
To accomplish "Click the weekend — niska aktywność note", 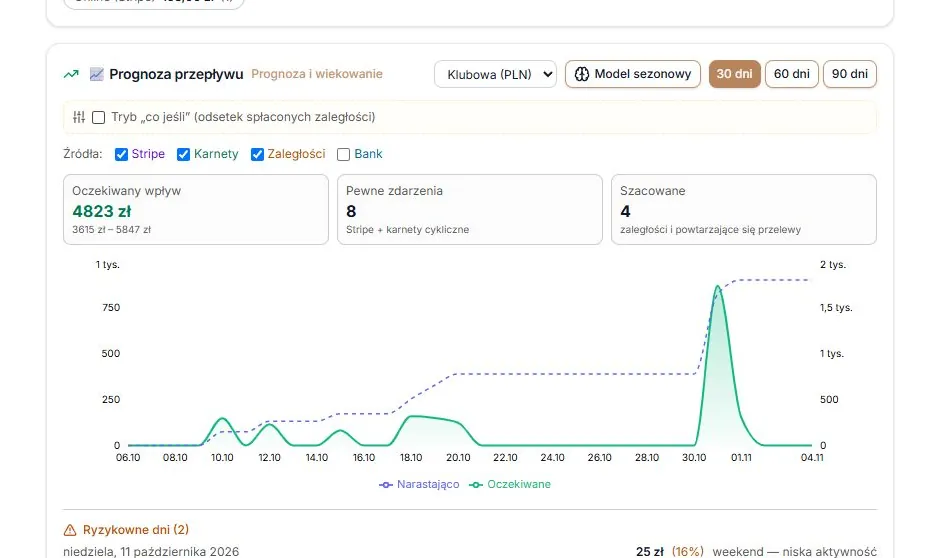I will click(794, 551).
